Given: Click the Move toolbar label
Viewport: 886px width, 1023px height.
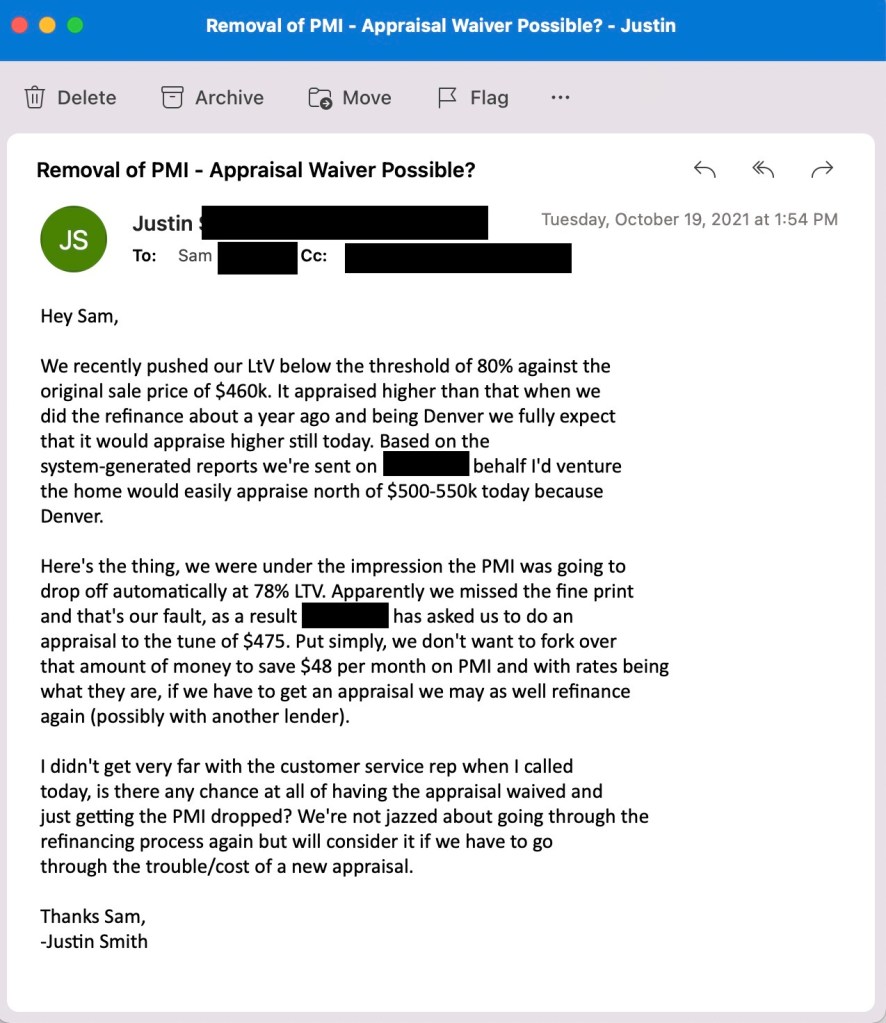Looking at the screenshot, I should pyautogui.click(x=367, y=98).
